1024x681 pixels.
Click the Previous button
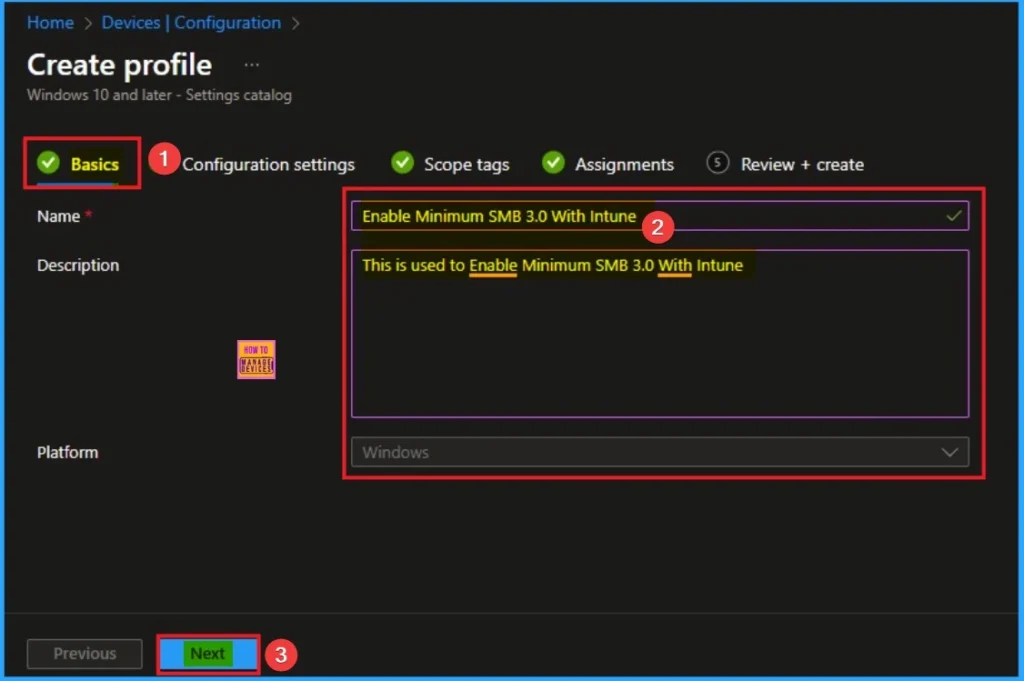tap(85, 654)
